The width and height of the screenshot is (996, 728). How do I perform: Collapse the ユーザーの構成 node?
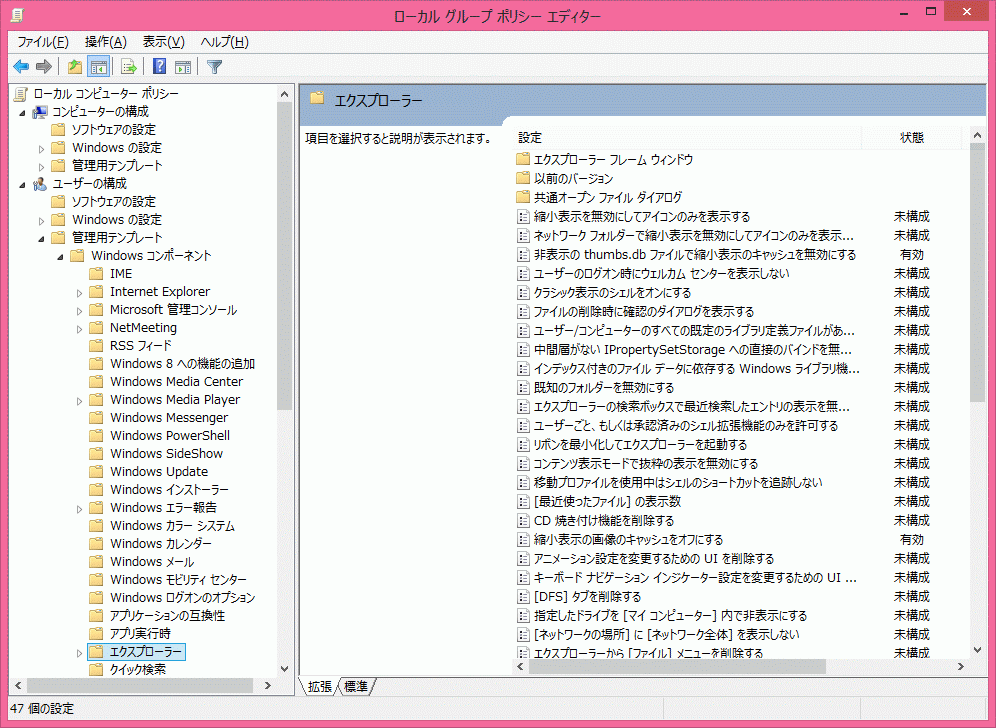tap(22, 185)
